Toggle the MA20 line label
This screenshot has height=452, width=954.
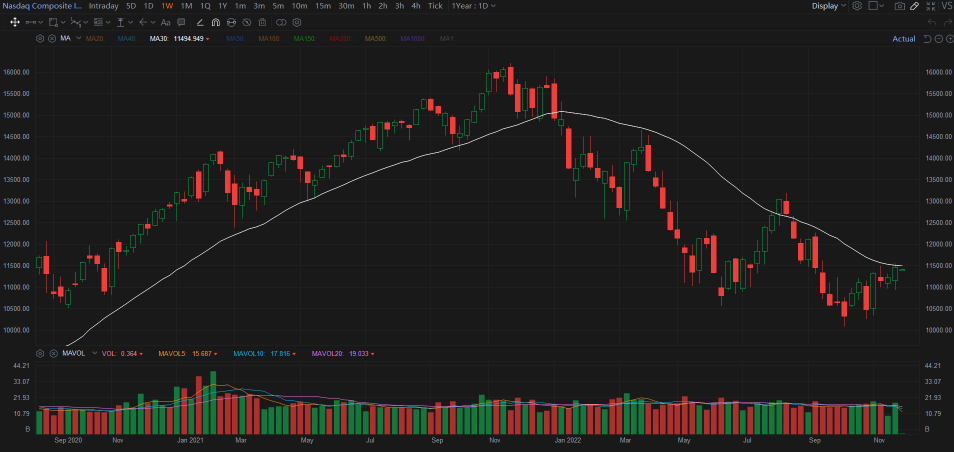pyautogui.click(x=94, y=38)
